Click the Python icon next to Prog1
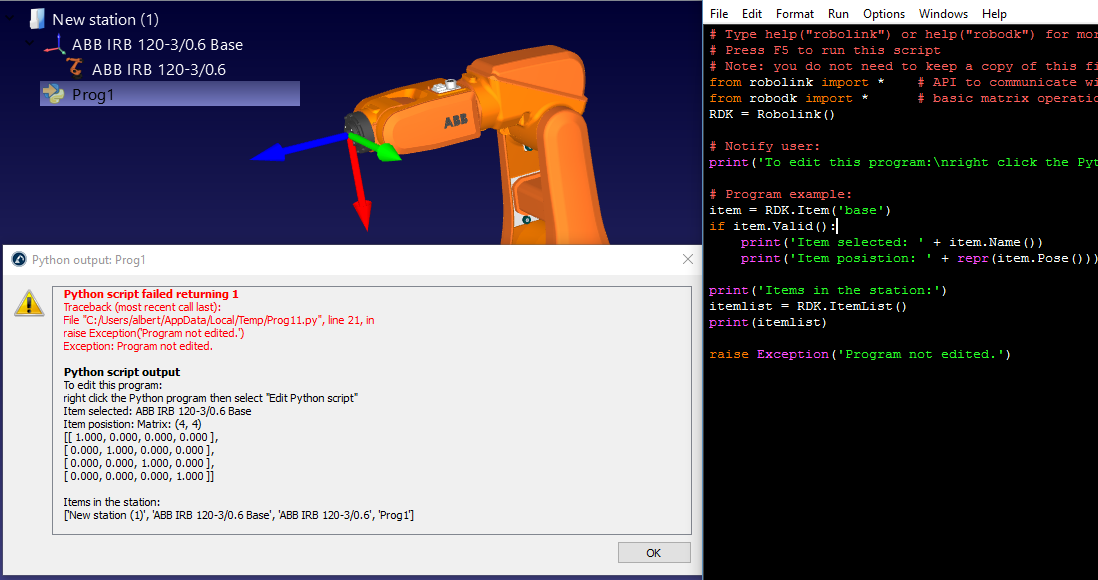 54,94
